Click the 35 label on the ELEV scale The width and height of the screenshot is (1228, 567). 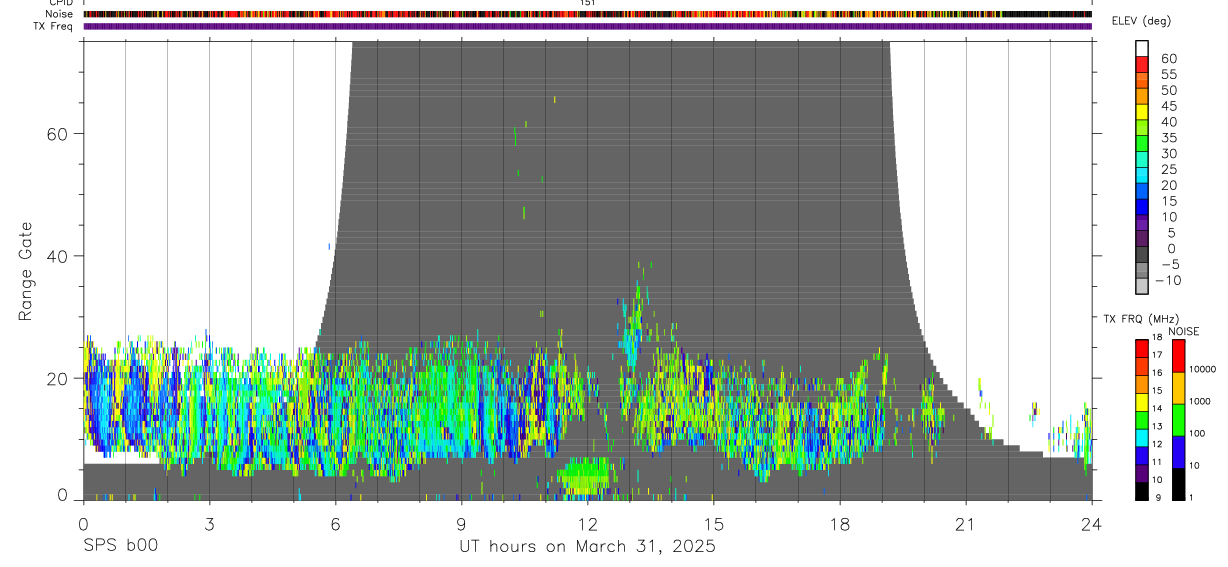click(x=1168, y=138)
